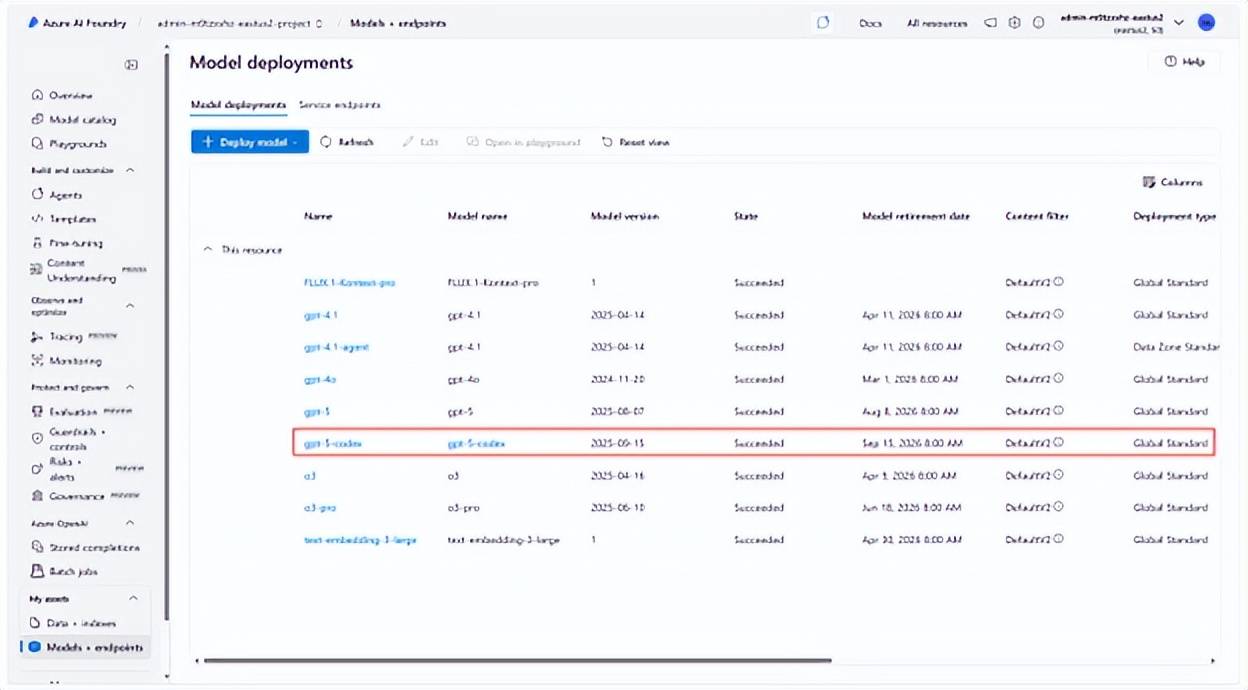The height and width of the screenshot is (690, 1248).
Task: Open Stored completions in the sidebar
Action: point(86,547)
